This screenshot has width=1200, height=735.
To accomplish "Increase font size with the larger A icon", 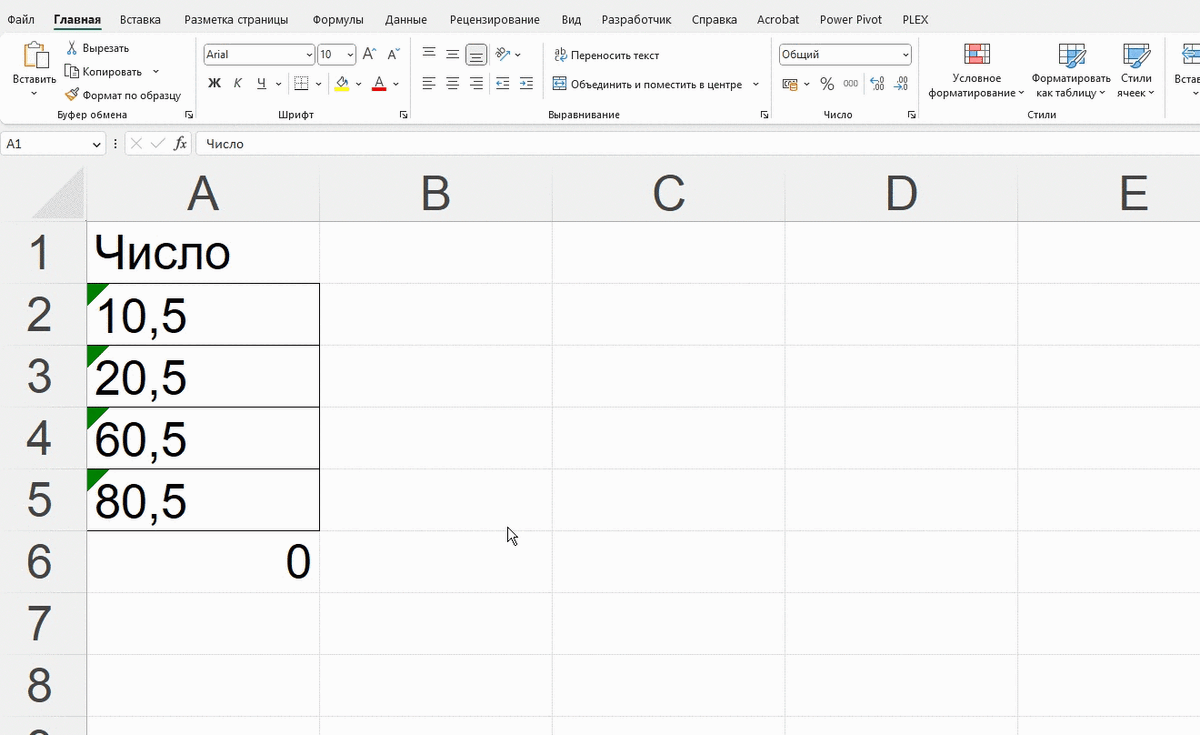I will click(369, 55).
